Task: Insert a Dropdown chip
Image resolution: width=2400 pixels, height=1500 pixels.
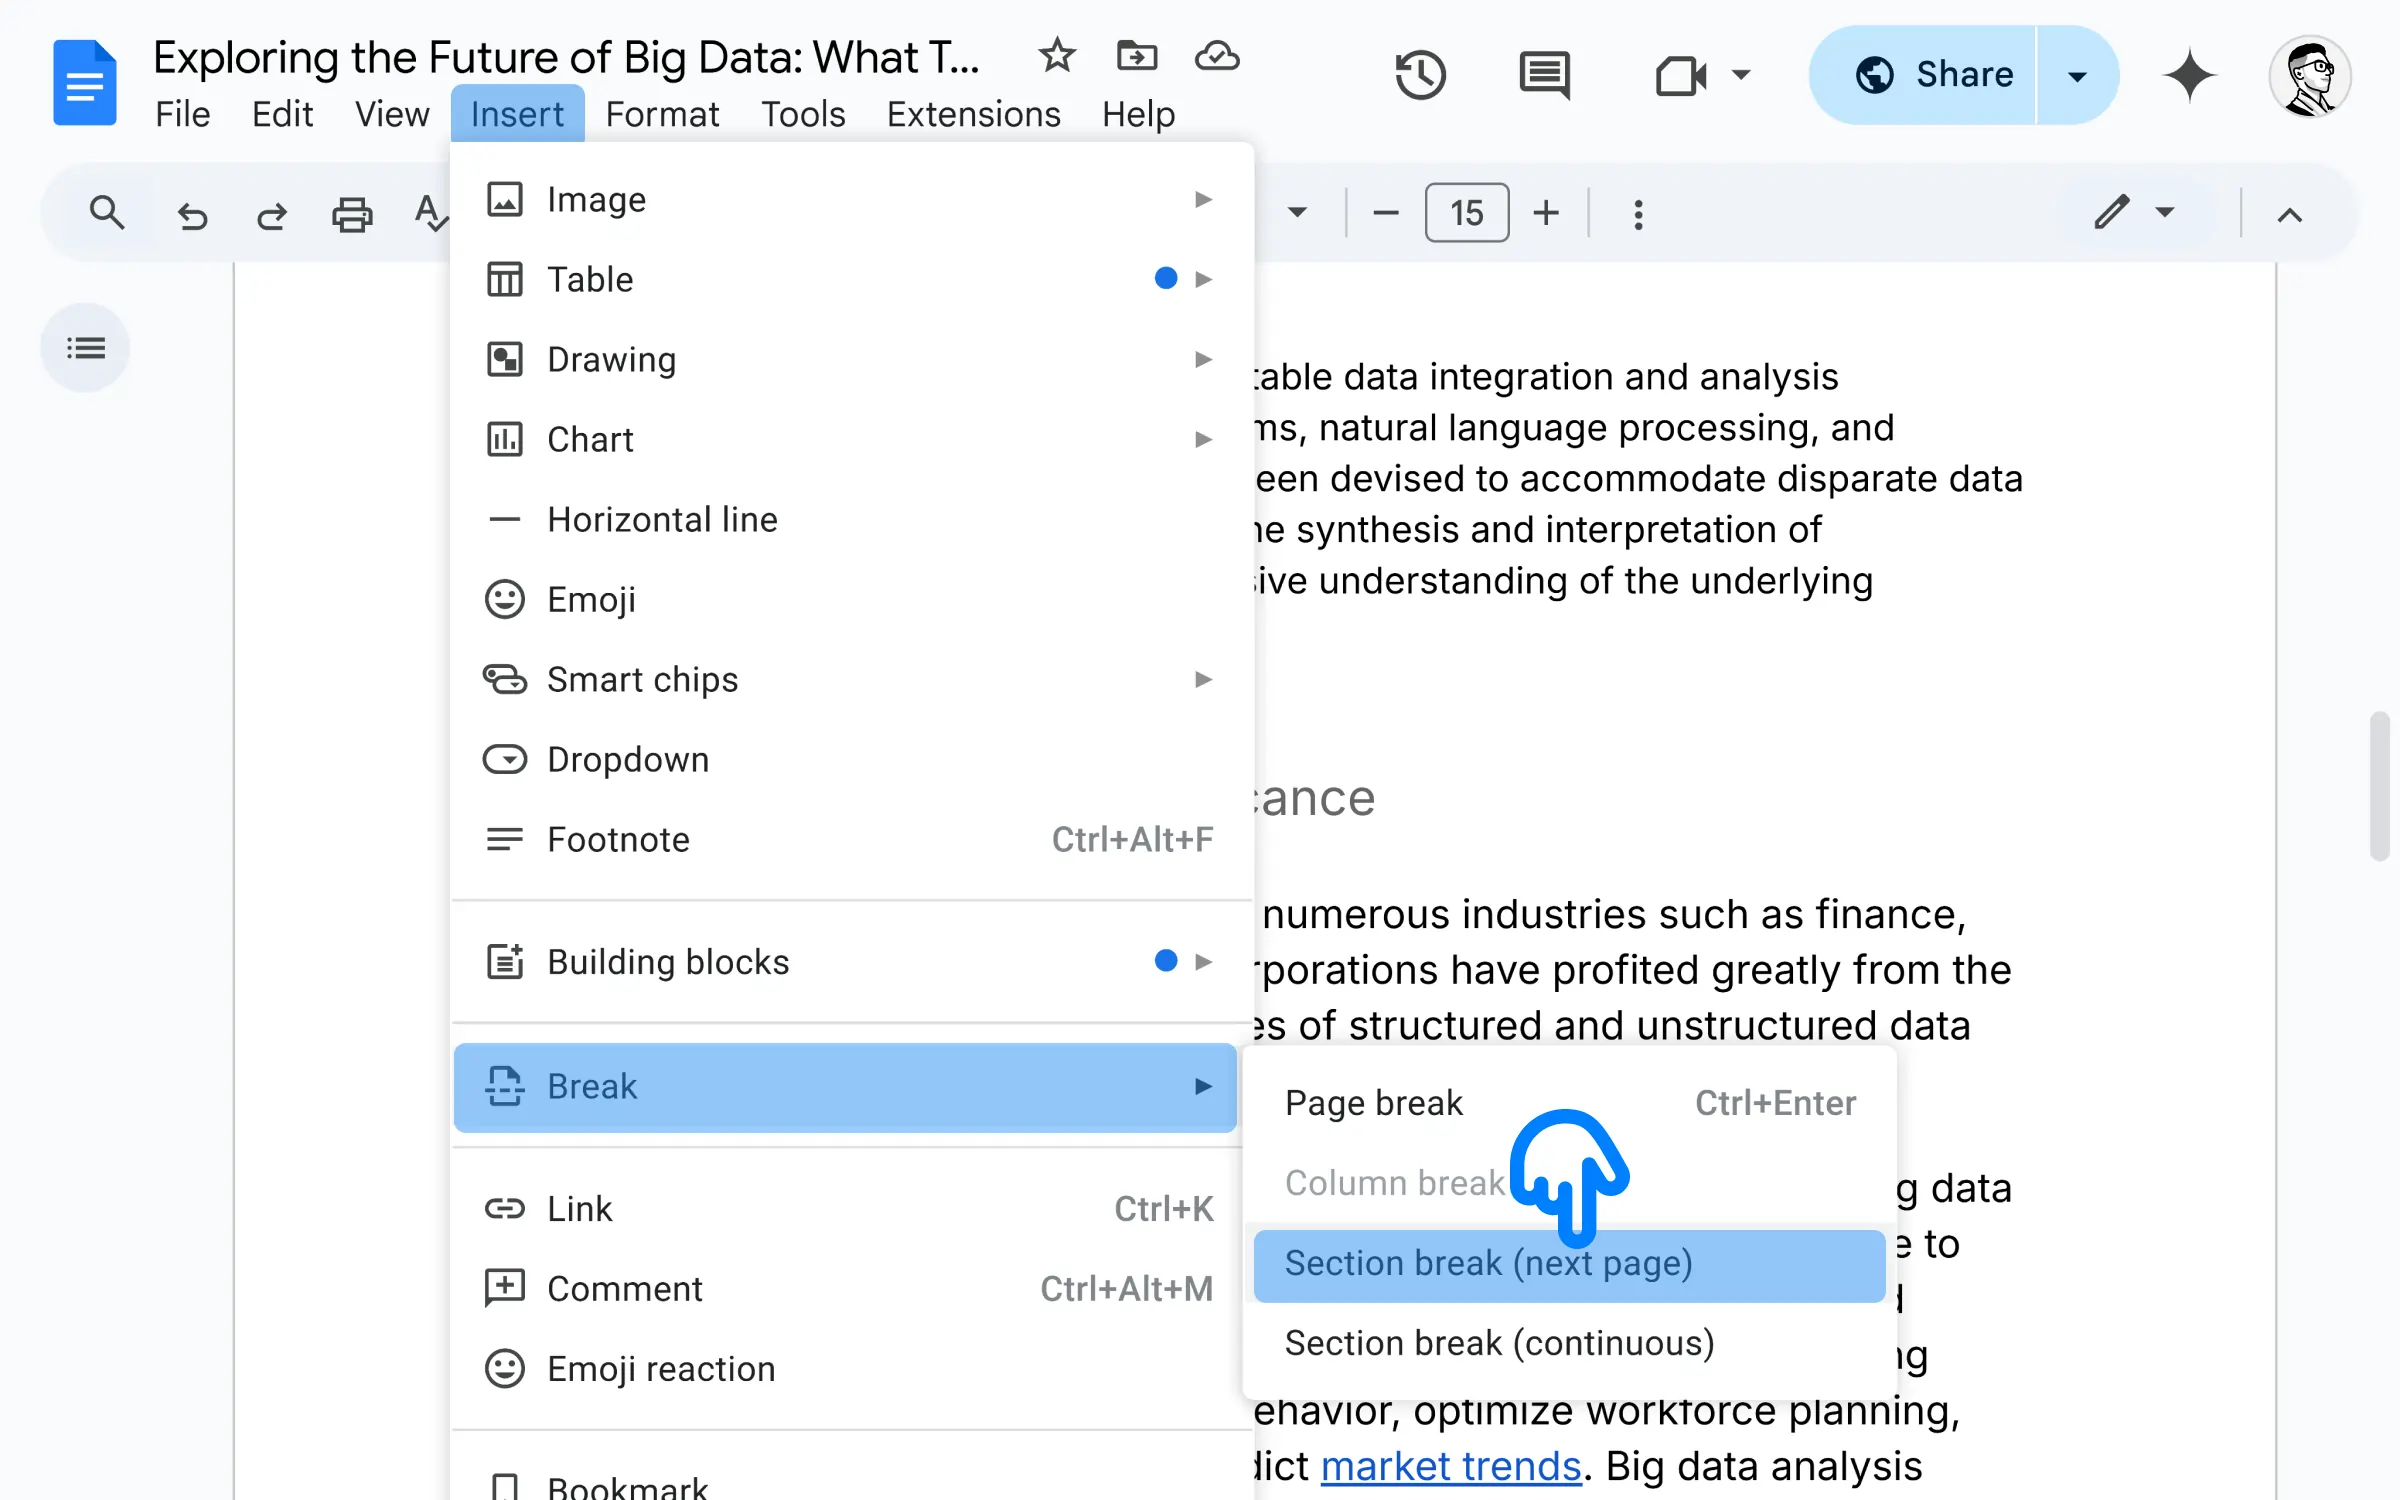Action: [852, 759]
